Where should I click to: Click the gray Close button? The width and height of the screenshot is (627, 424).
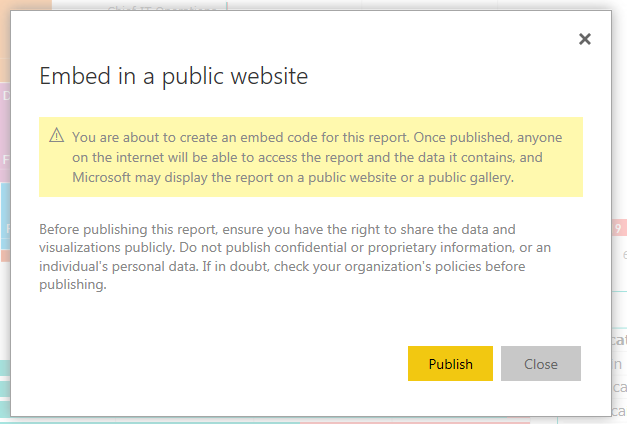click(541, 363)
